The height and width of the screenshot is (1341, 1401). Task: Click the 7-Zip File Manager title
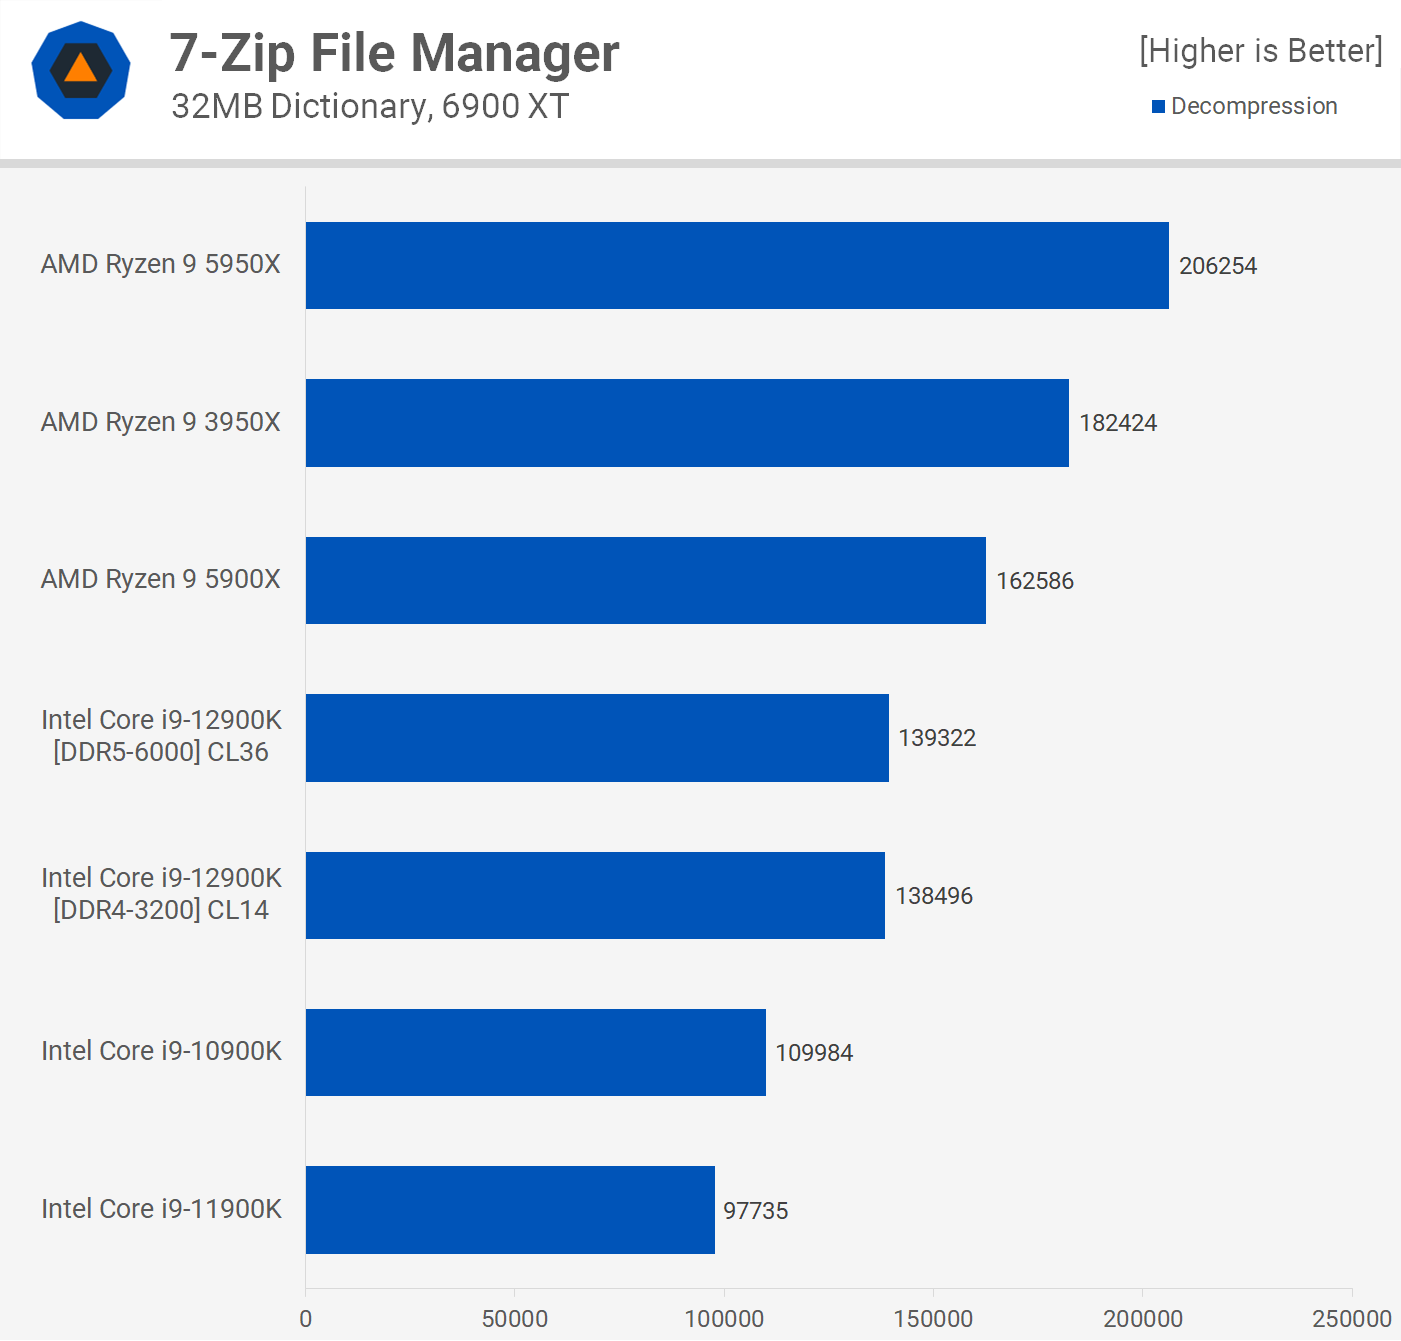(394, 53)
